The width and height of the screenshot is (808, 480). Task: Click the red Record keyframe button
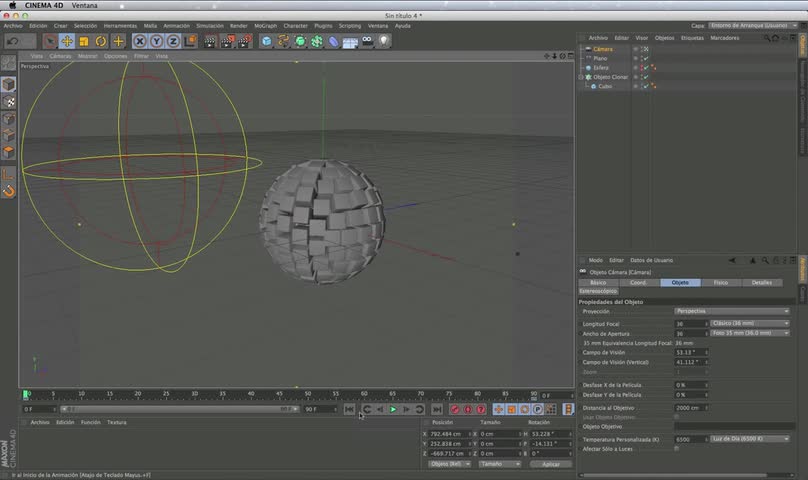(x=454, y=409)
